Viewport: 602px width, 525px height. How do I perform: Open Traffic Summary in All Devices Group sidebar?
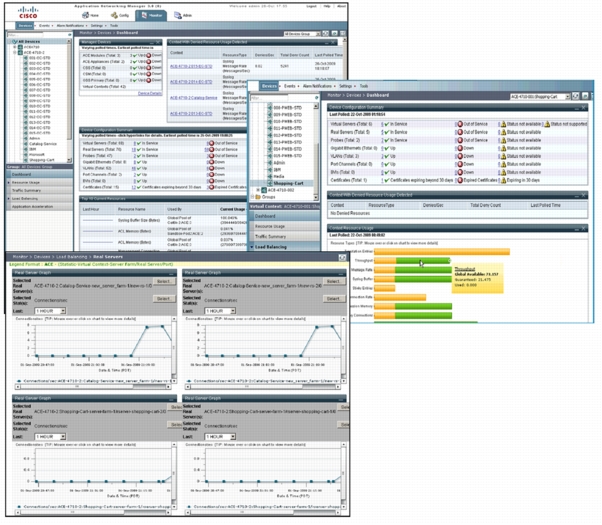39,190
